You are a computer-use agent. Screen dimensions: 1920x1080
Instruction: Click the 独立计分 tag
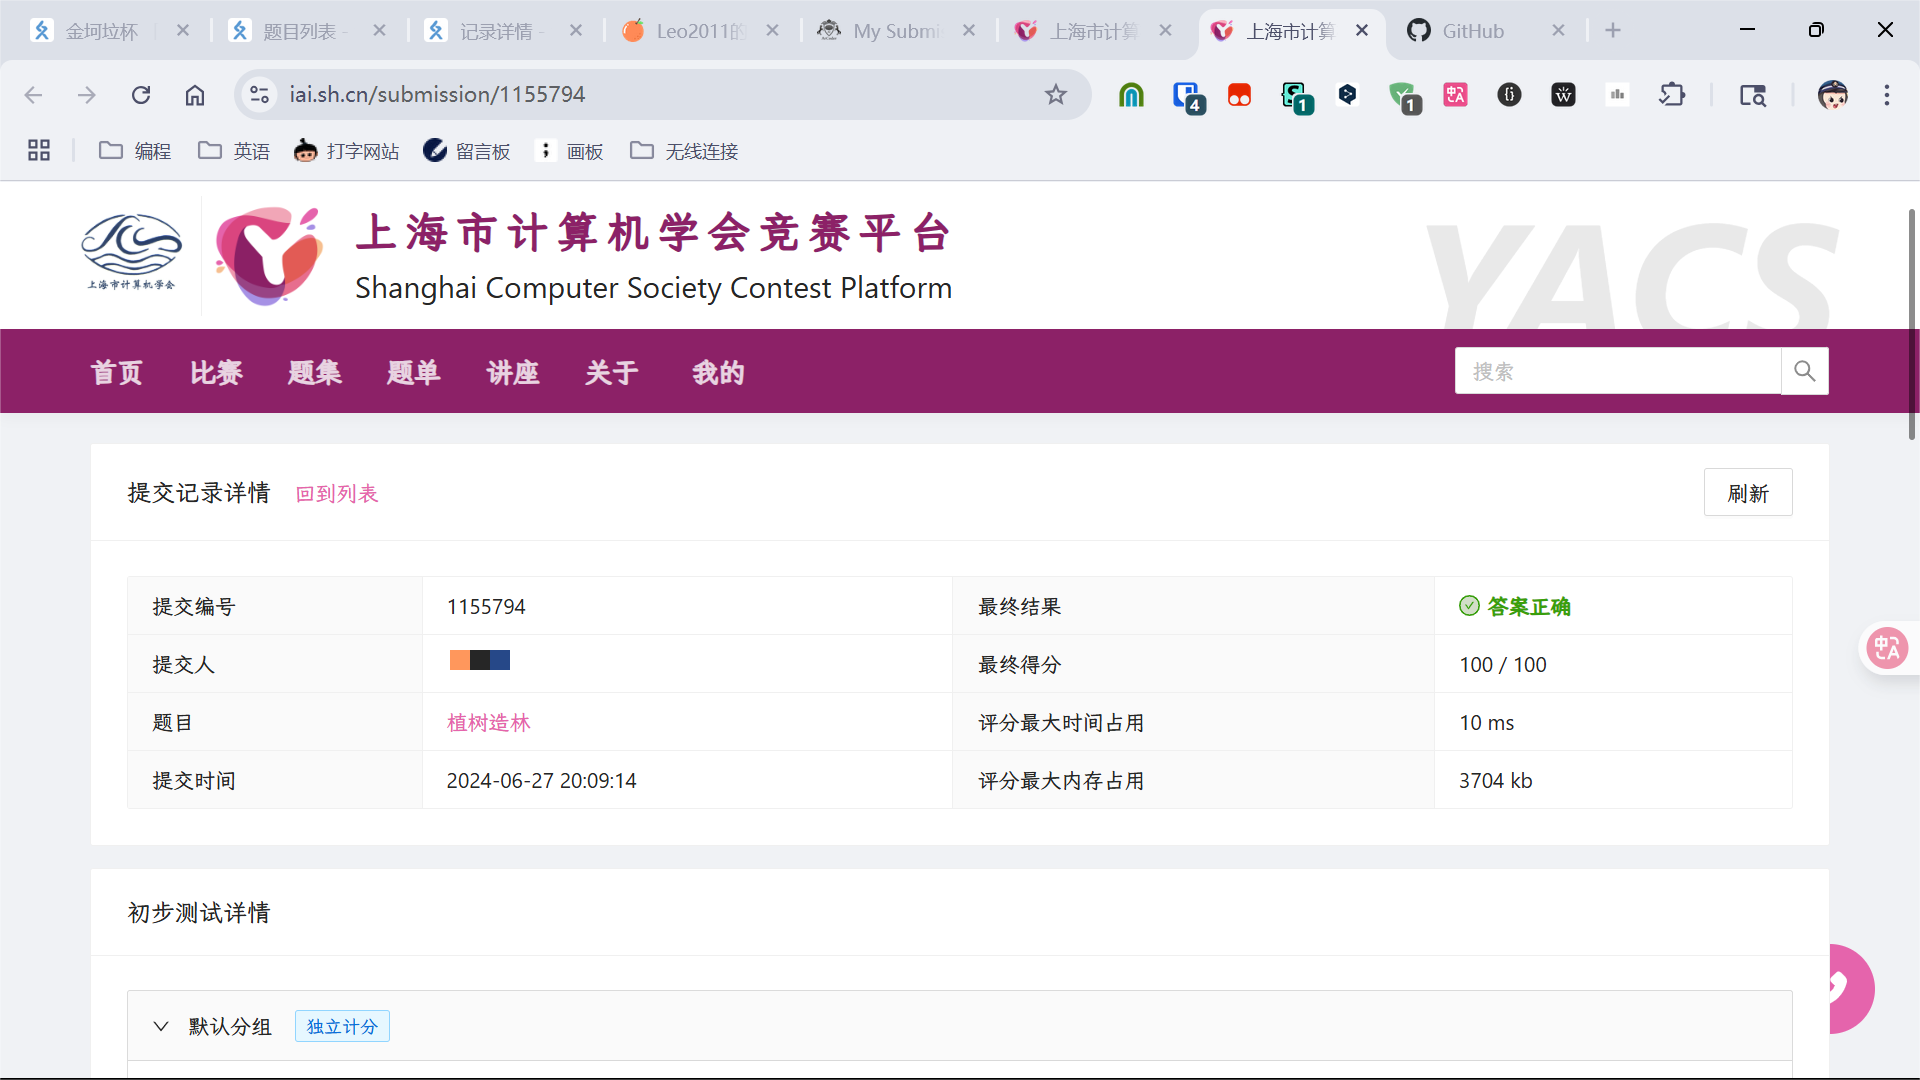click(342, 1027)
